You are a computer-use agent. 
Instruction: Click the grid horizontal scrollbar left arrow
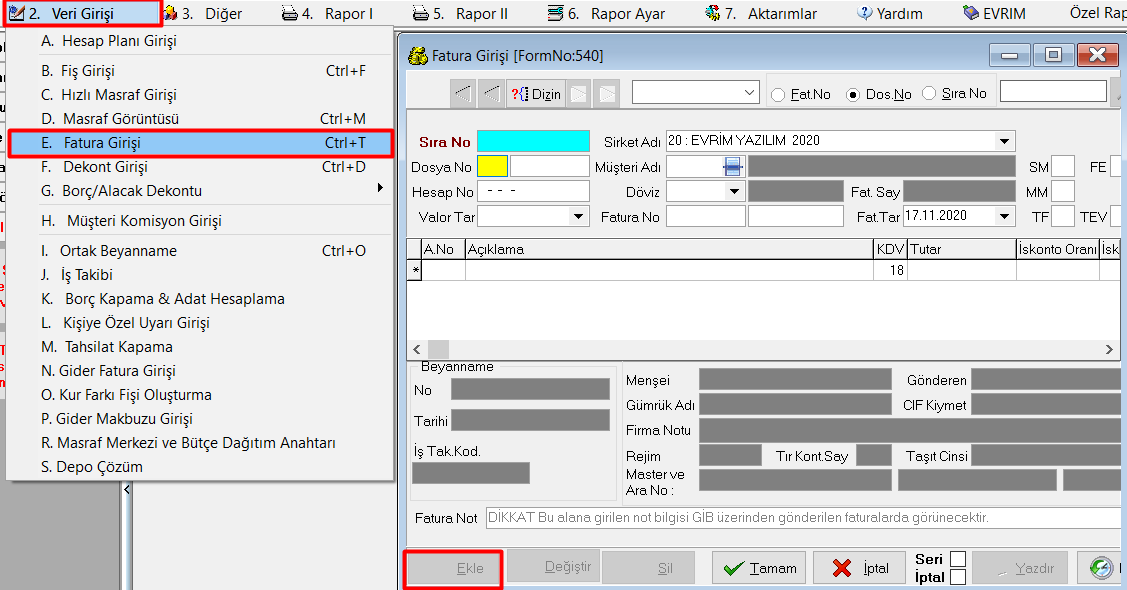(417, 349)
